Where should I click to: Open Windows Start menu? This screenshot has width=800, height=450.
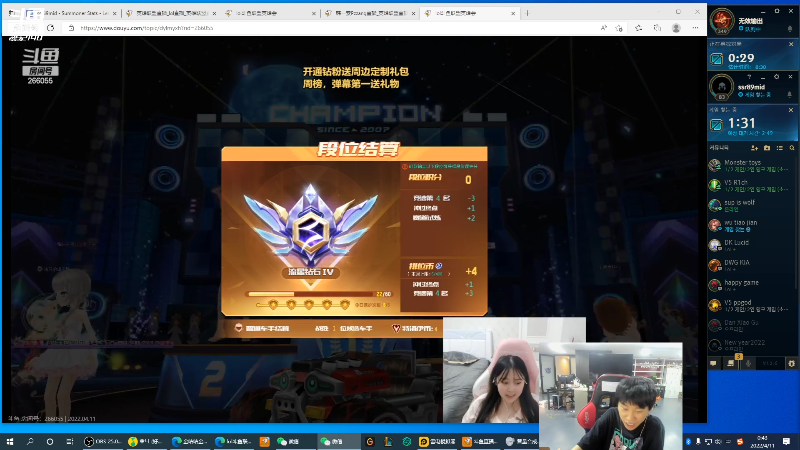(10, 441)
